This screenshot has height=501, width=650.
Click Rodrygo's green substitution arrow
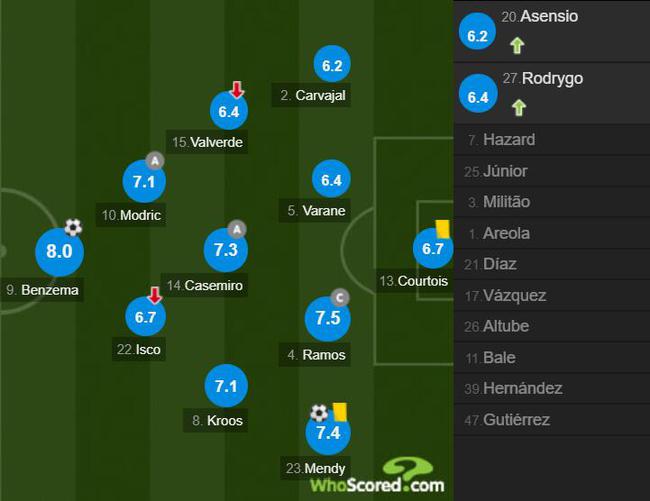click(x=519, y=108)
